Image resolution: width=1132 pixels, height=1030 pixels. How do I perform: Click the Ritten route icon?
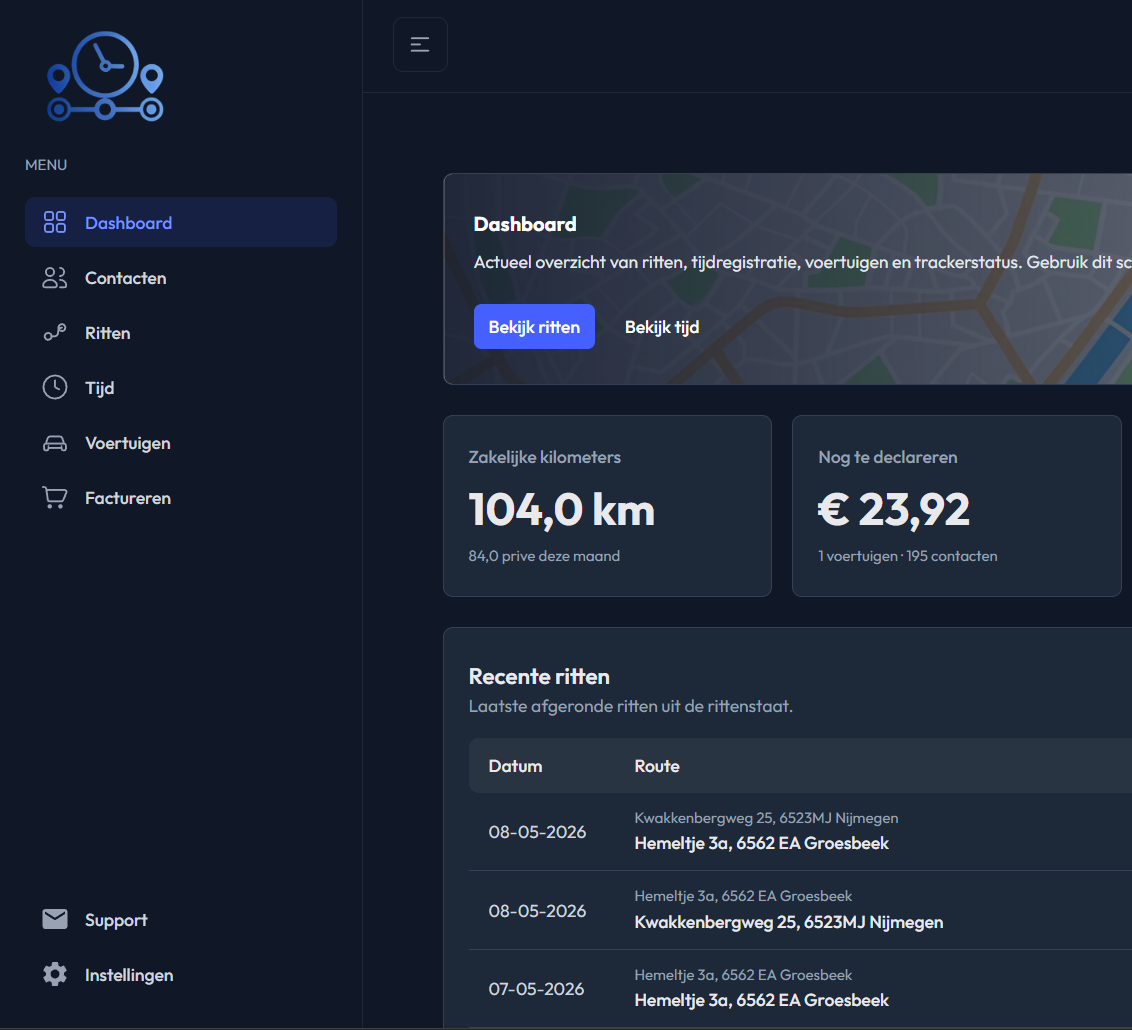click(55, 333)
